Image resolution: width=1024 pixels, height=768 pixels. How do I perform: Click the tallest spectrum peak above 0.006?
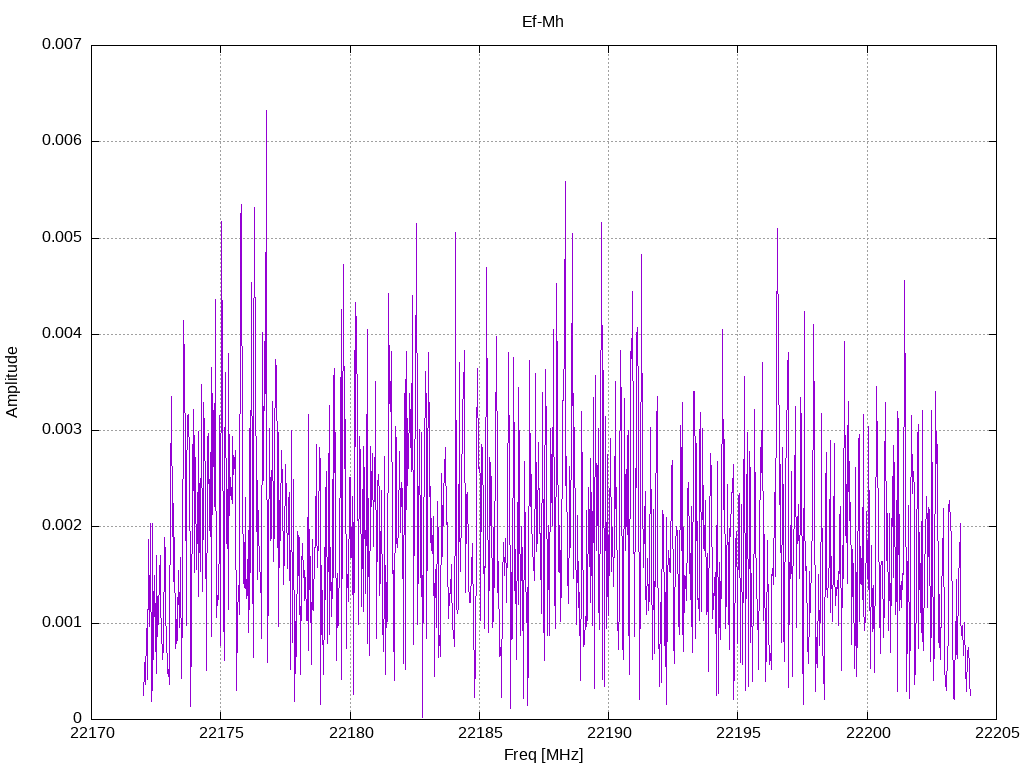(x=266, y=111)
